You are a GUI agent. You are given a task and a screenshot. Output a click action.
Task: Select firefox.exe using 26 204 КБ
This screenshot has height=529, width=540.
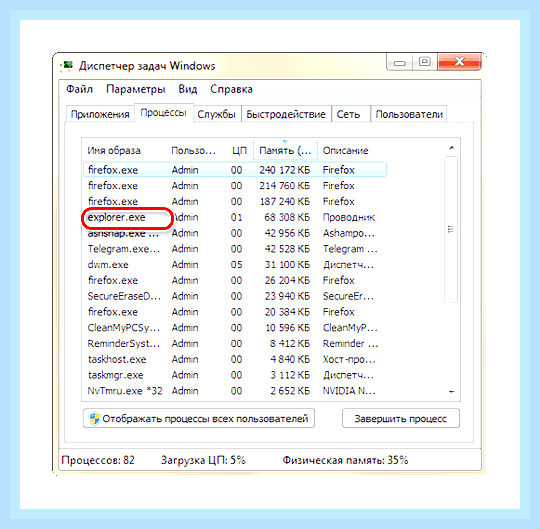click(x=235, y=280)
